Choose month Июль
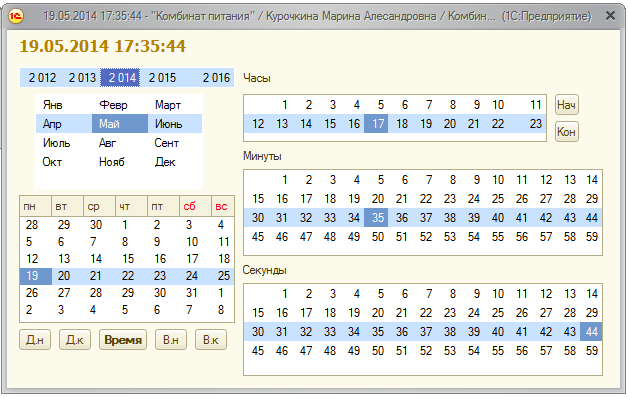628x398 pixels. click(x=56, y=143)
